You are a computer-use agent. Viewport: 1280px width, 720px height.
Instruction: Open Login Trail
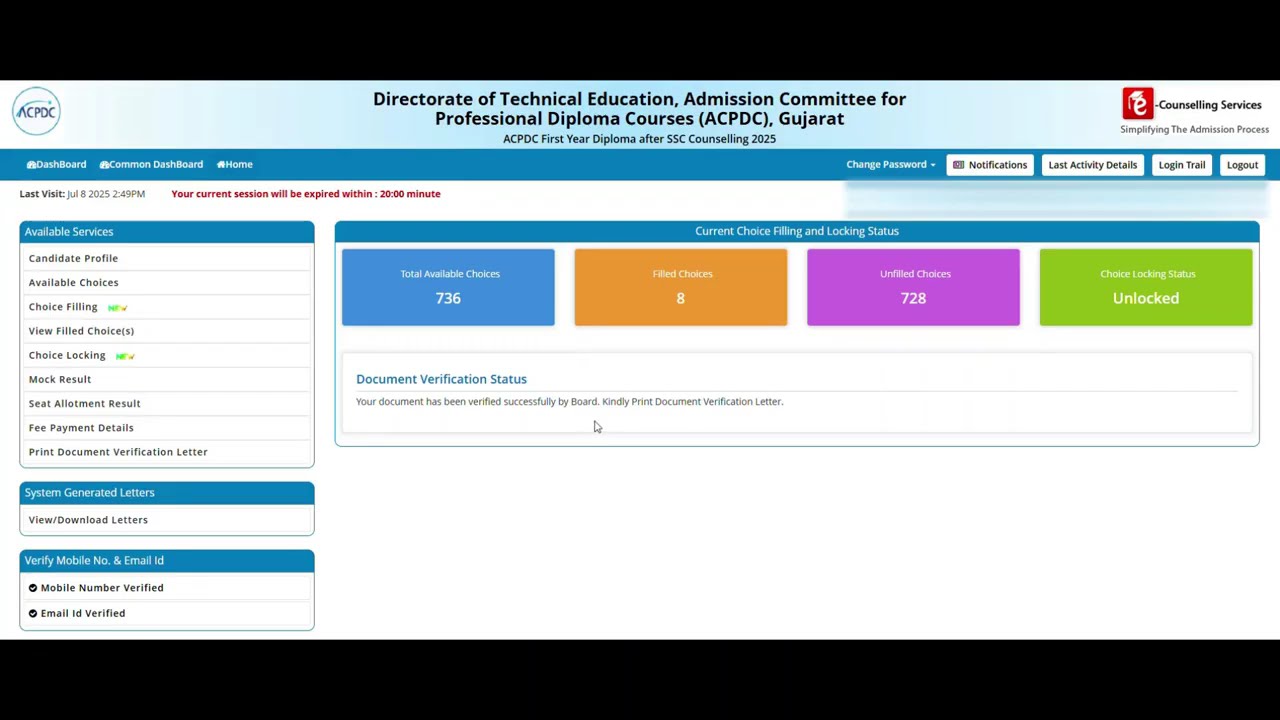[x=1182, y=165]
